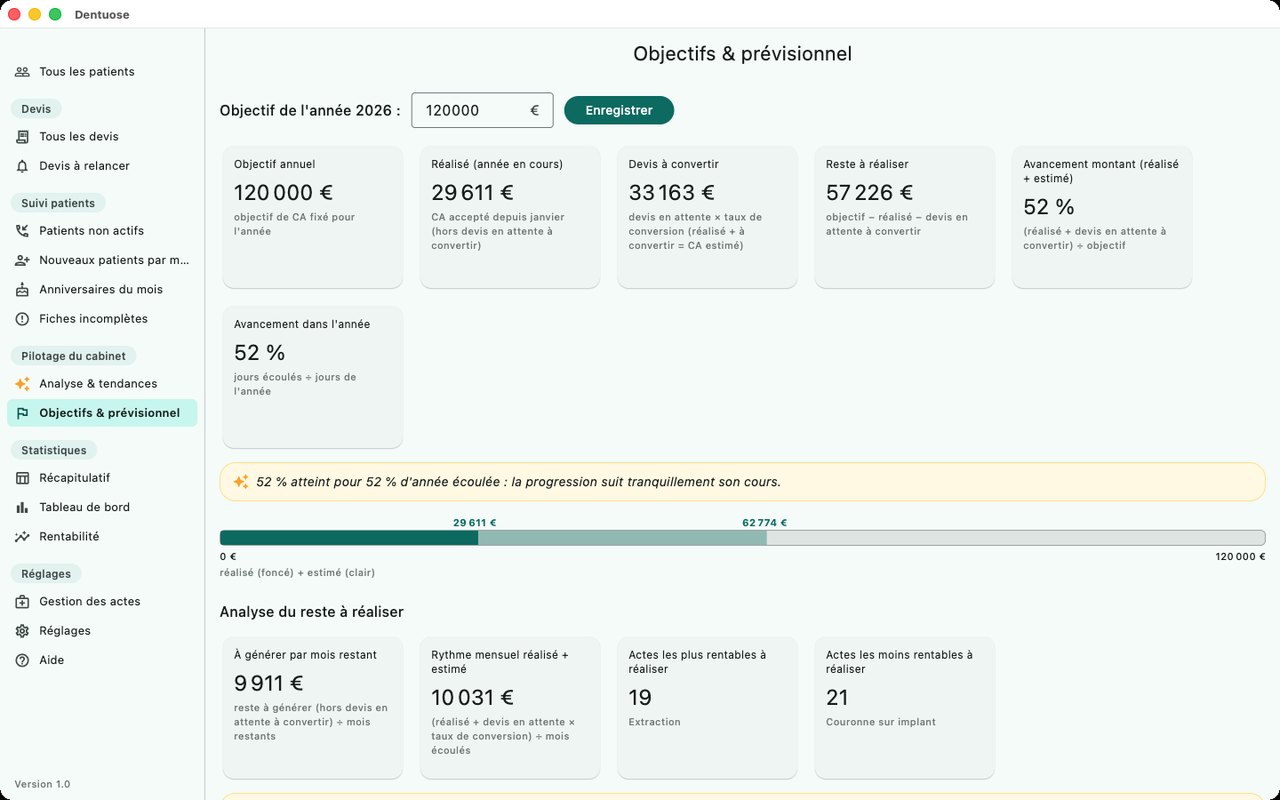Click the Pilotage du cabinet section header

(x=73, y=356)
